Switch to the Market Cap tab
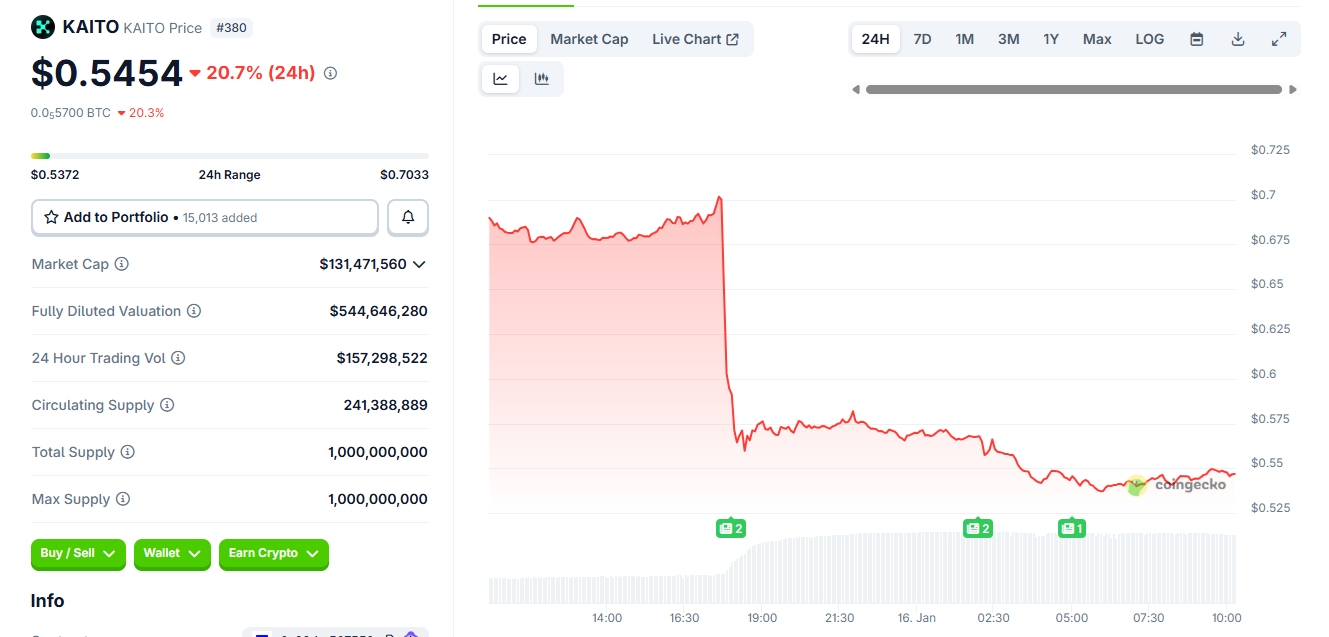The width and height of the screenshot is (1329, 637). tap(589, 38)
